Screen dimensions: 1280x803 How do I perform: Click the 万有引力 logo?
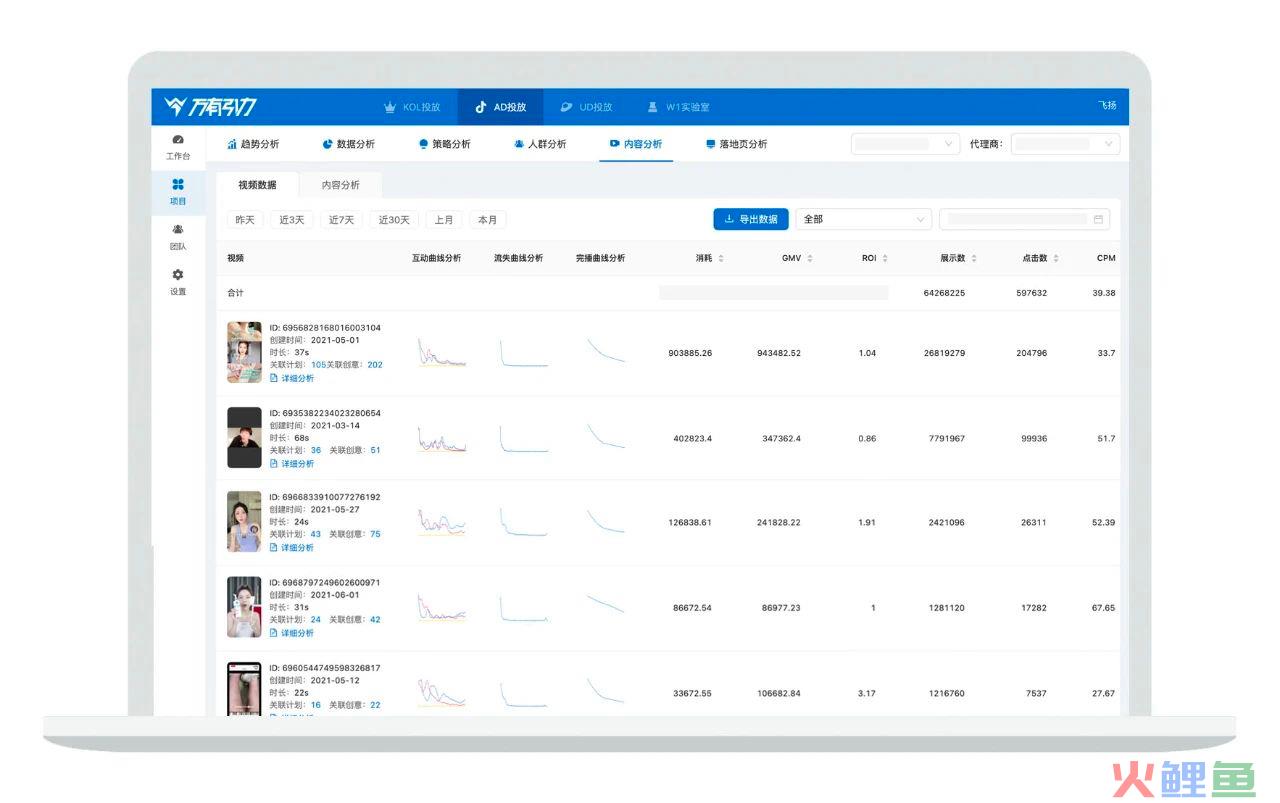(x=211, y=107)
